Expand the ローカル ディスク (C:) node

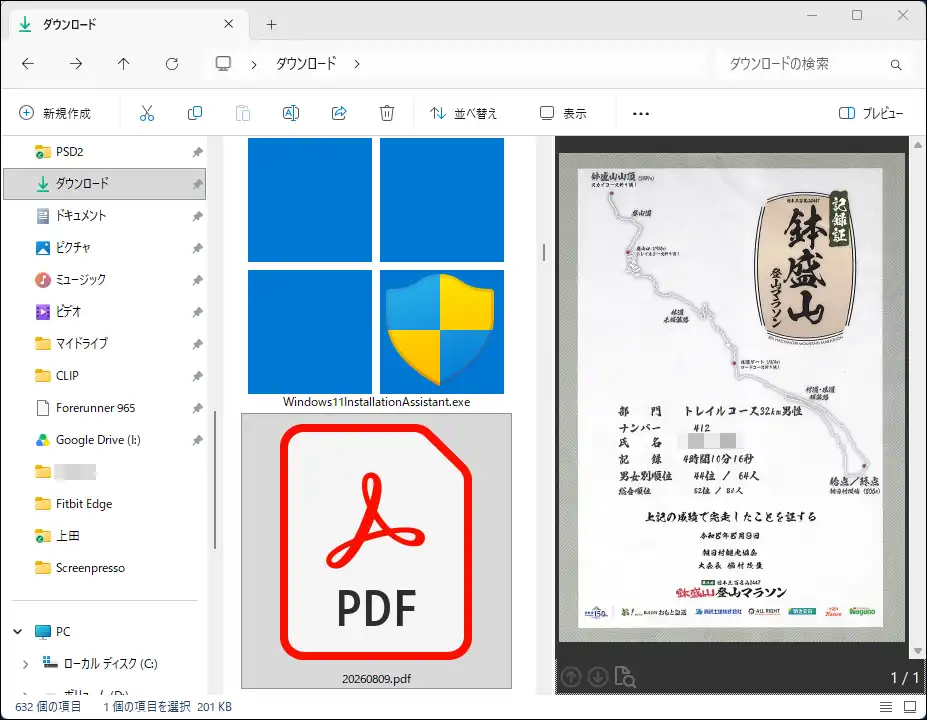click(25, 664)
